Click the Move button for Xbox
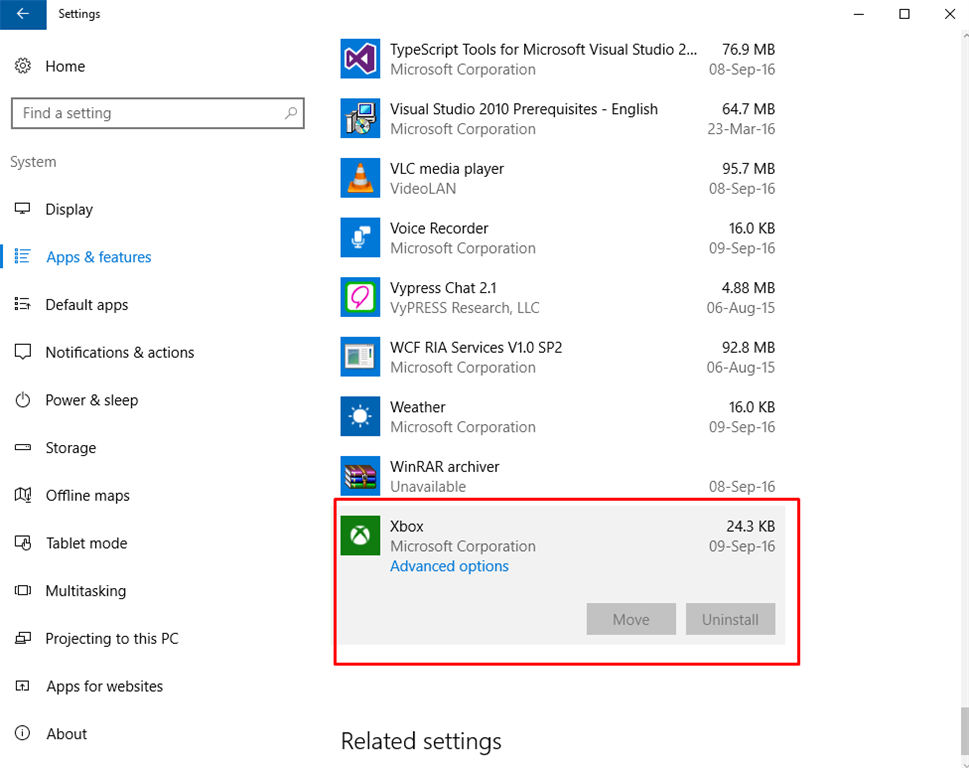This screenshot has height=768, width=969. click(x=631, y=619)
